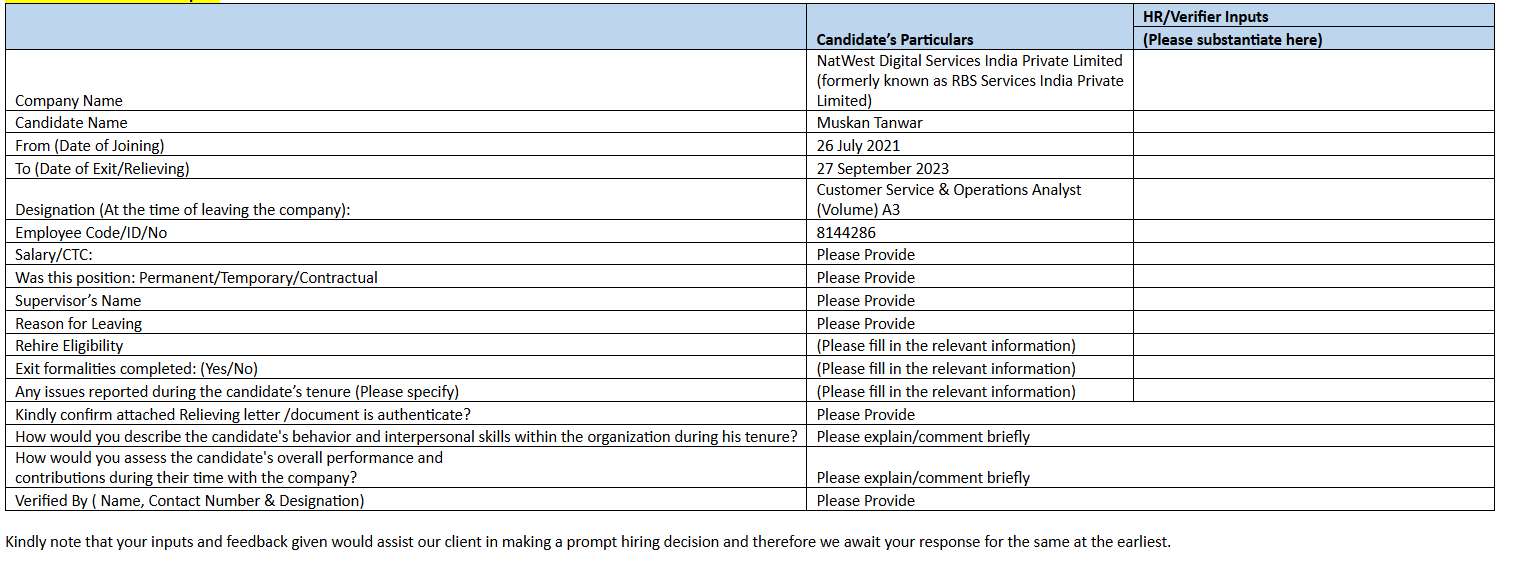Click the NatWest Digital Services company name cell
Viewport: 1533px width, 568px height.
(x=969, y=80)
